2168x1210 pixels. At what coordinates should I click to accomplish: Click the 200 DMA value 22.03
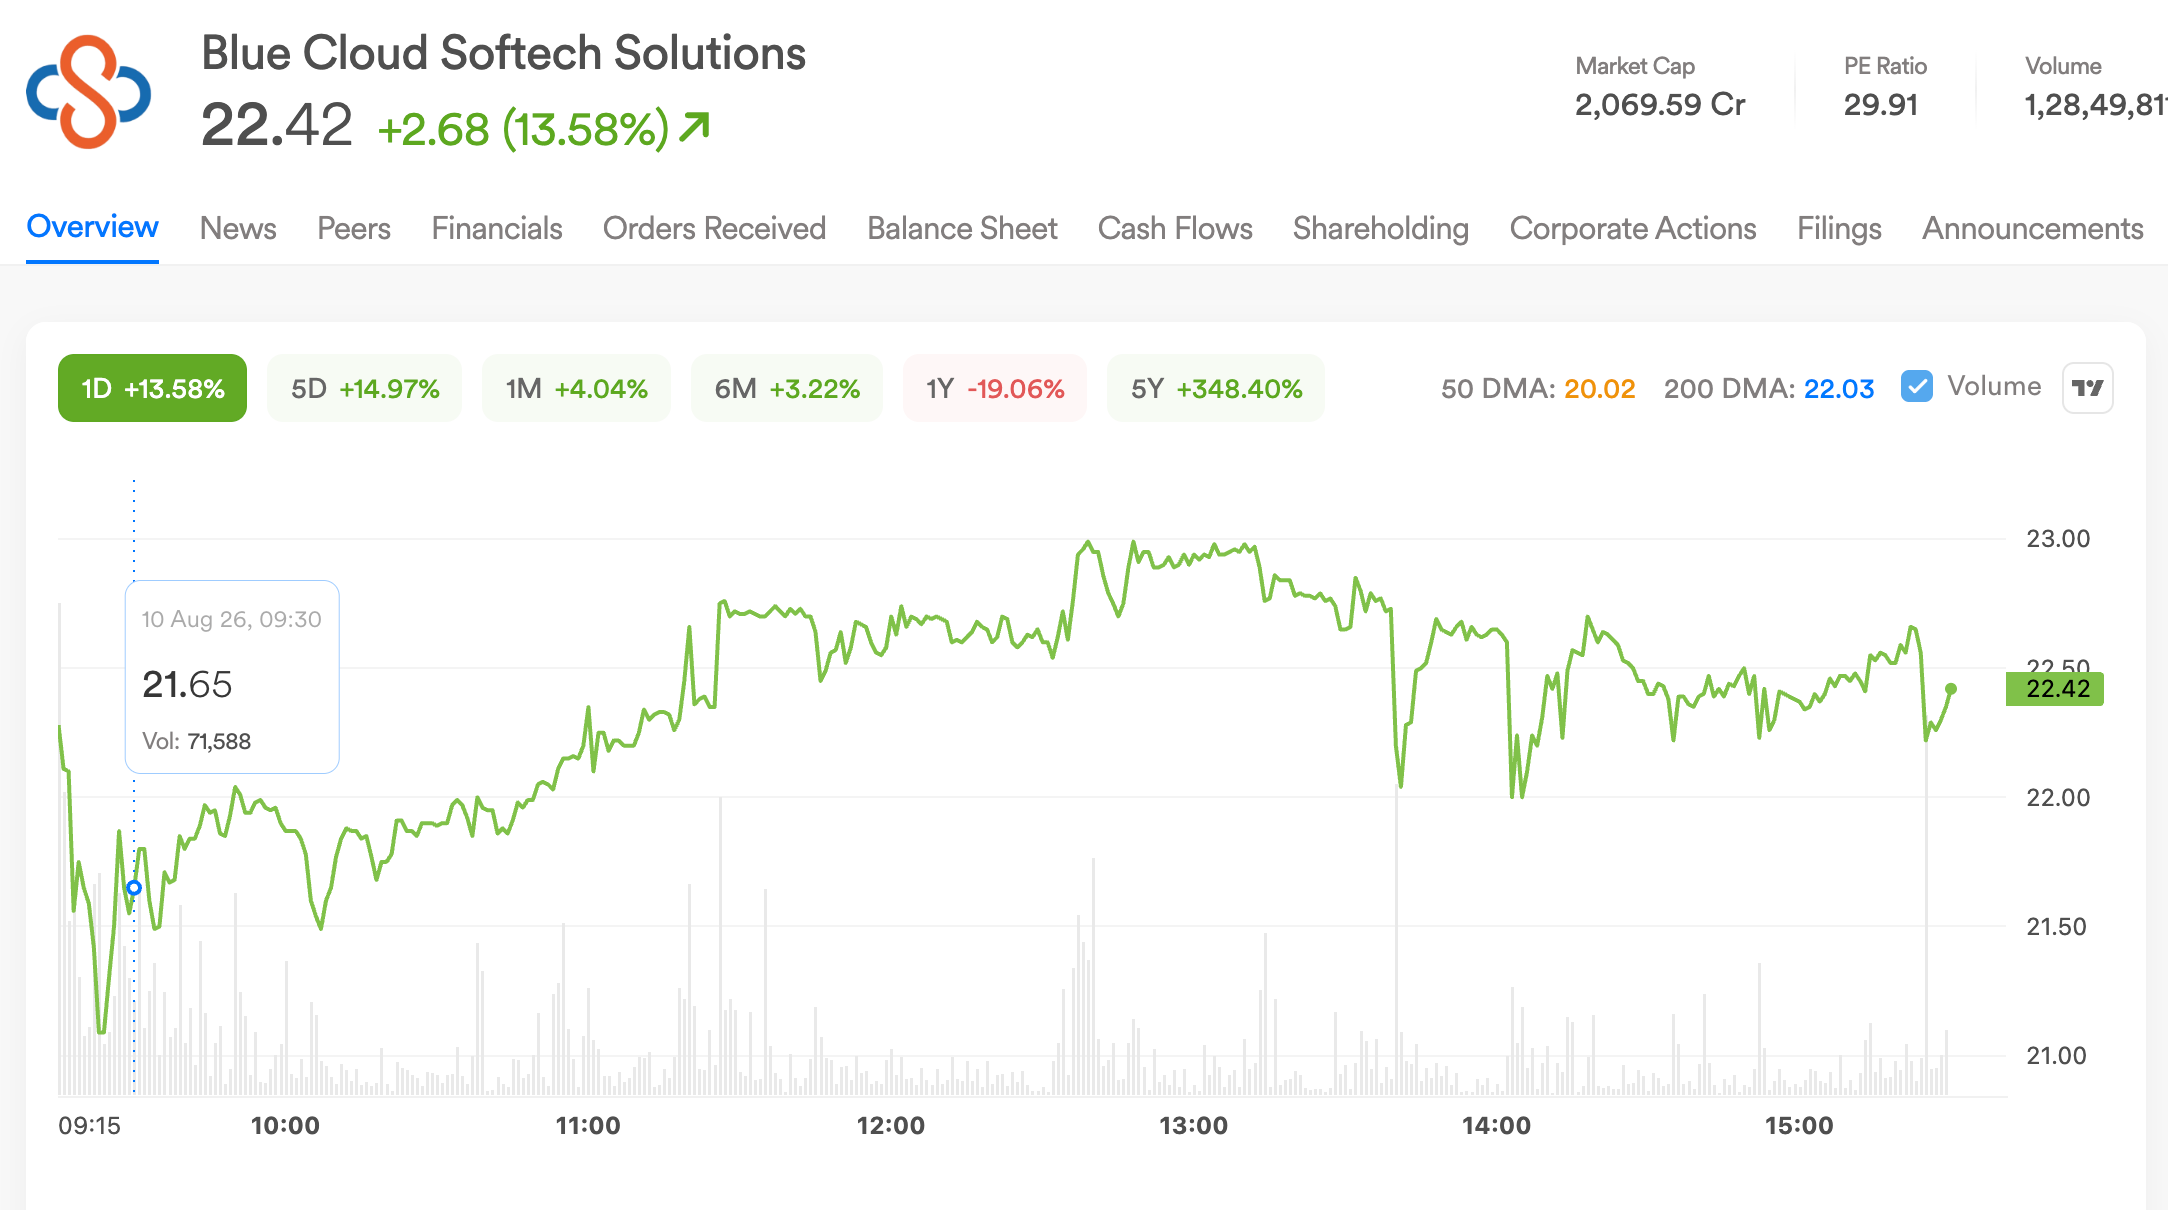point(1839,388)
